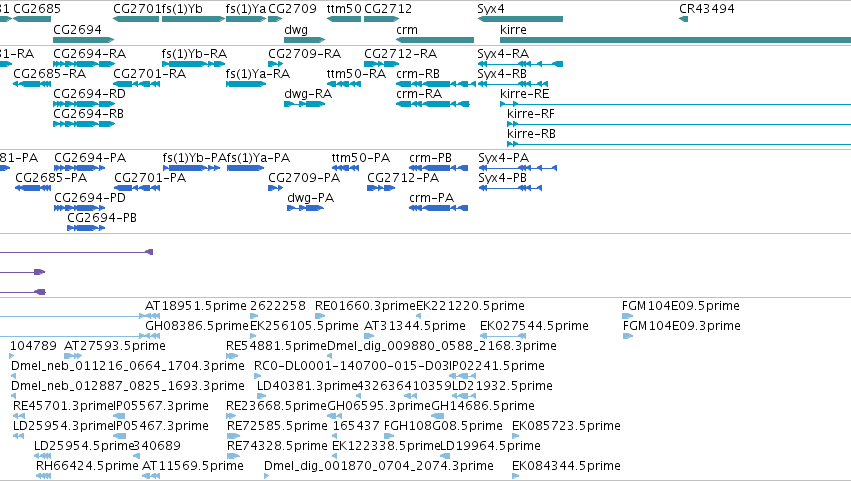
Task: Click the CG2701-RA transcript label
Action: 150,74
